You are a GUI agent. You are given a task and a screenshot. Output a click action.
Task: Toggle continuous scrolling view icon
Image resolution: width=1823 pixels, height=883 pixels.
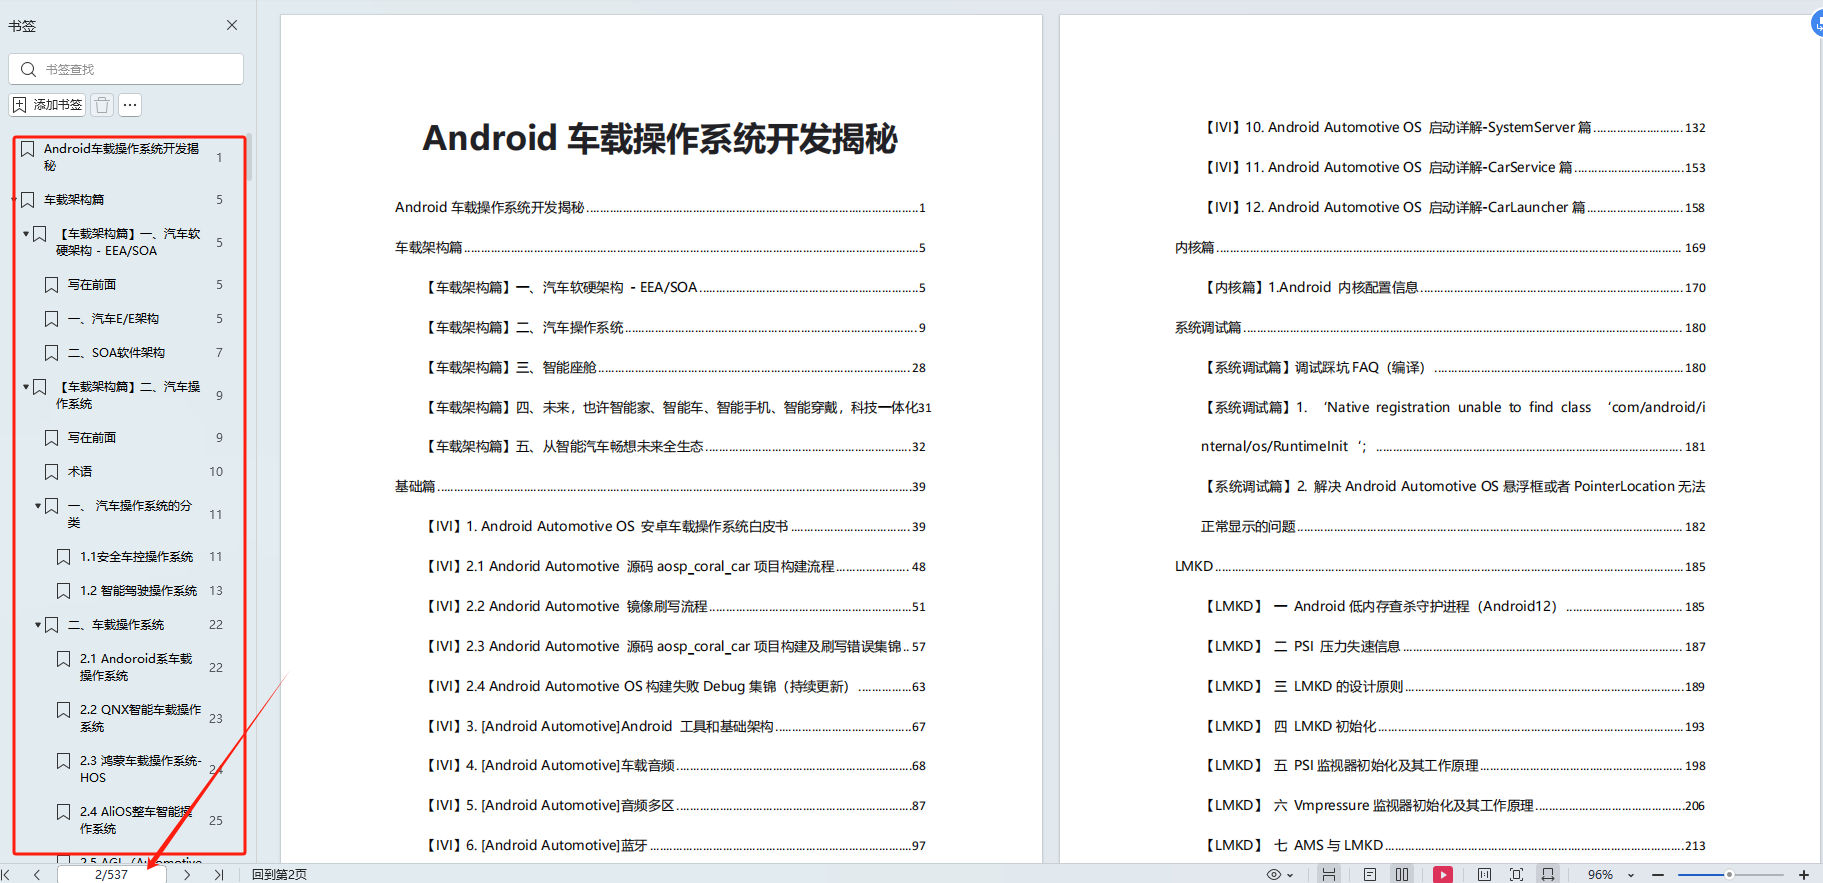[1329, 874]
